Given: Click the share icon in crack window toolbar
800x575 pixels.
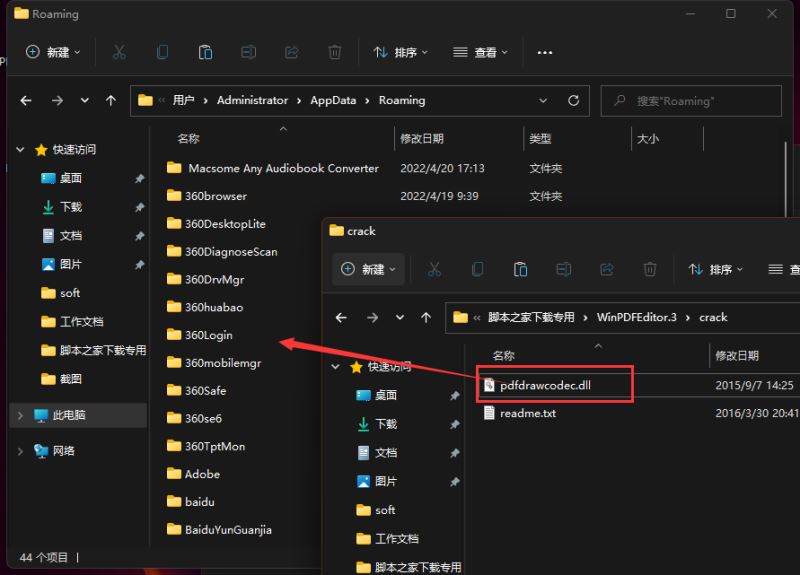Looking at the screenshot, I should [607, 269].
